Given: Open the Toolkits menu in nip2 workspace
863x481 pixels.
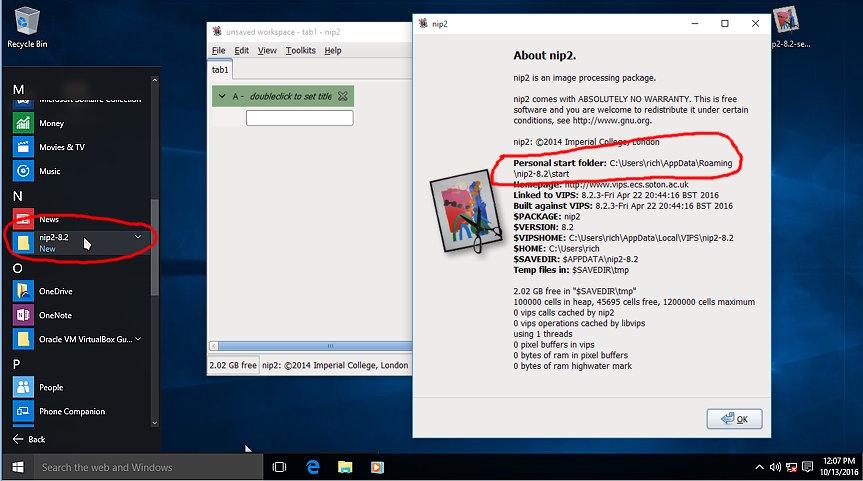Looking at the screenshot, I should pos(301,50).
